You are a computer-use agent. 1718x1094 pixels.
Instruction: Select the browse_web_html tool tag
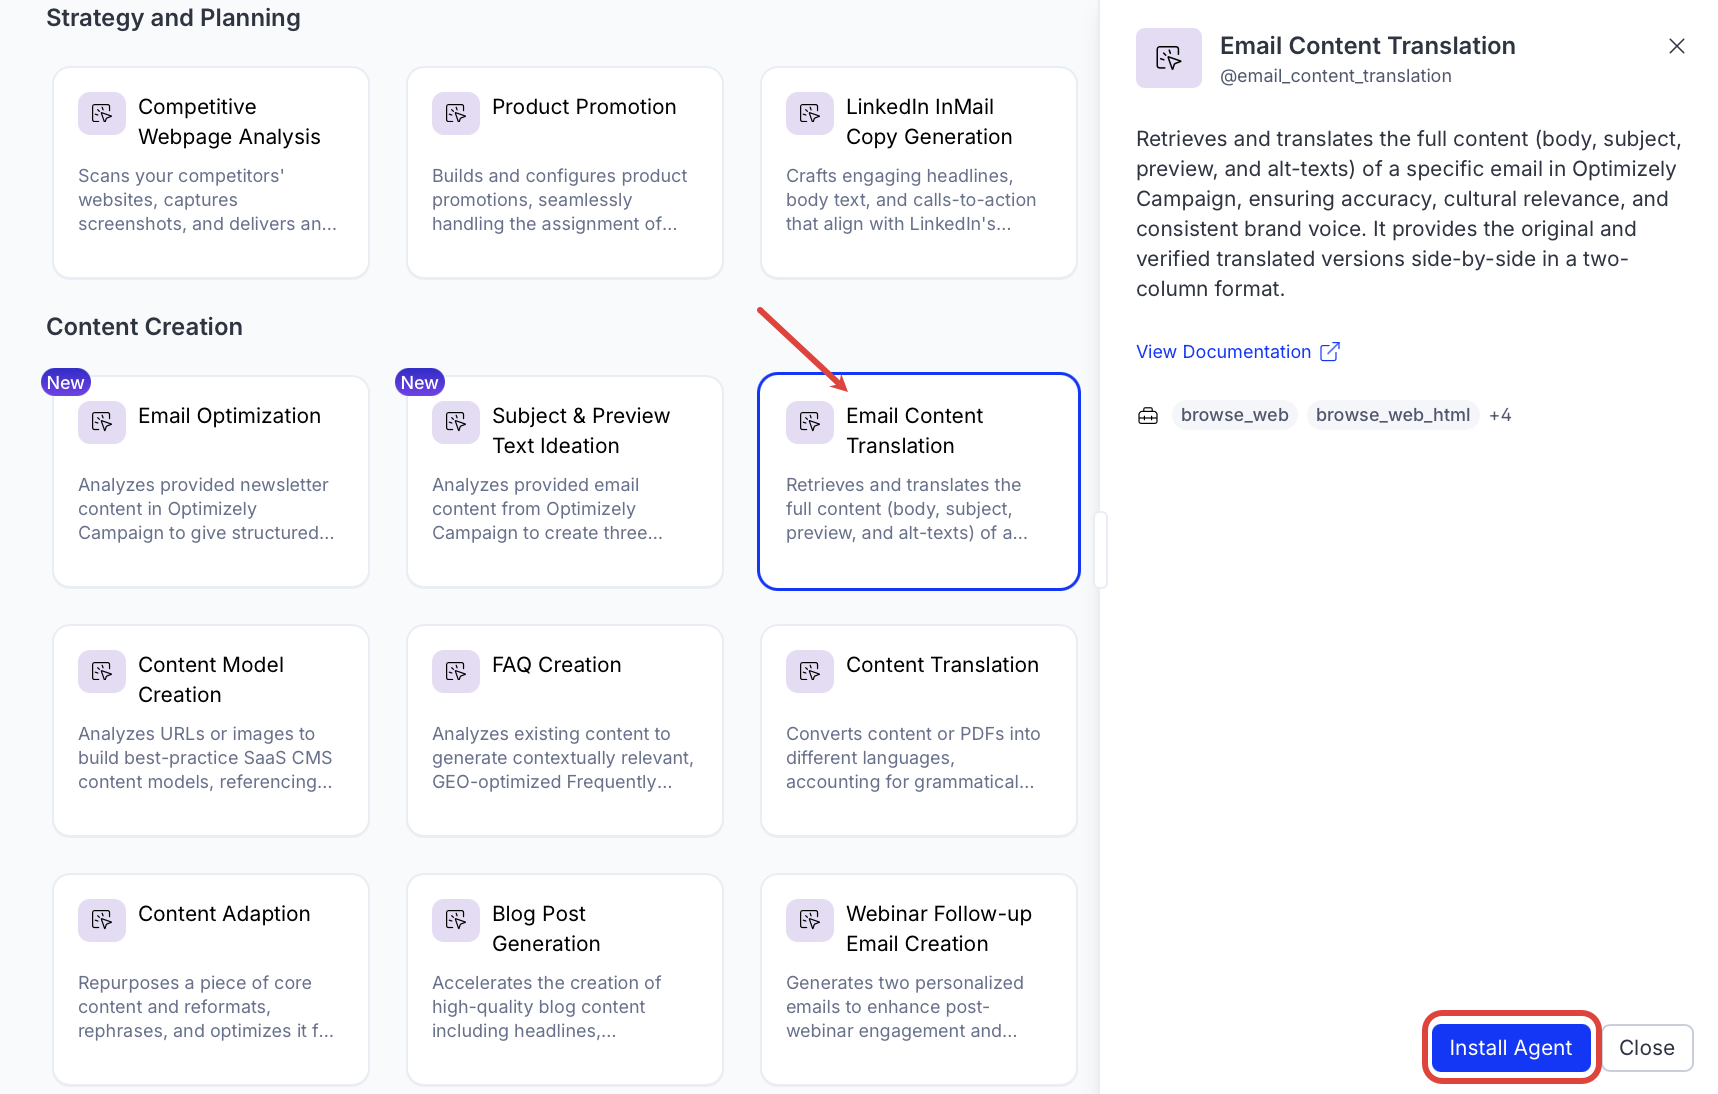(x=1392, y=414)
